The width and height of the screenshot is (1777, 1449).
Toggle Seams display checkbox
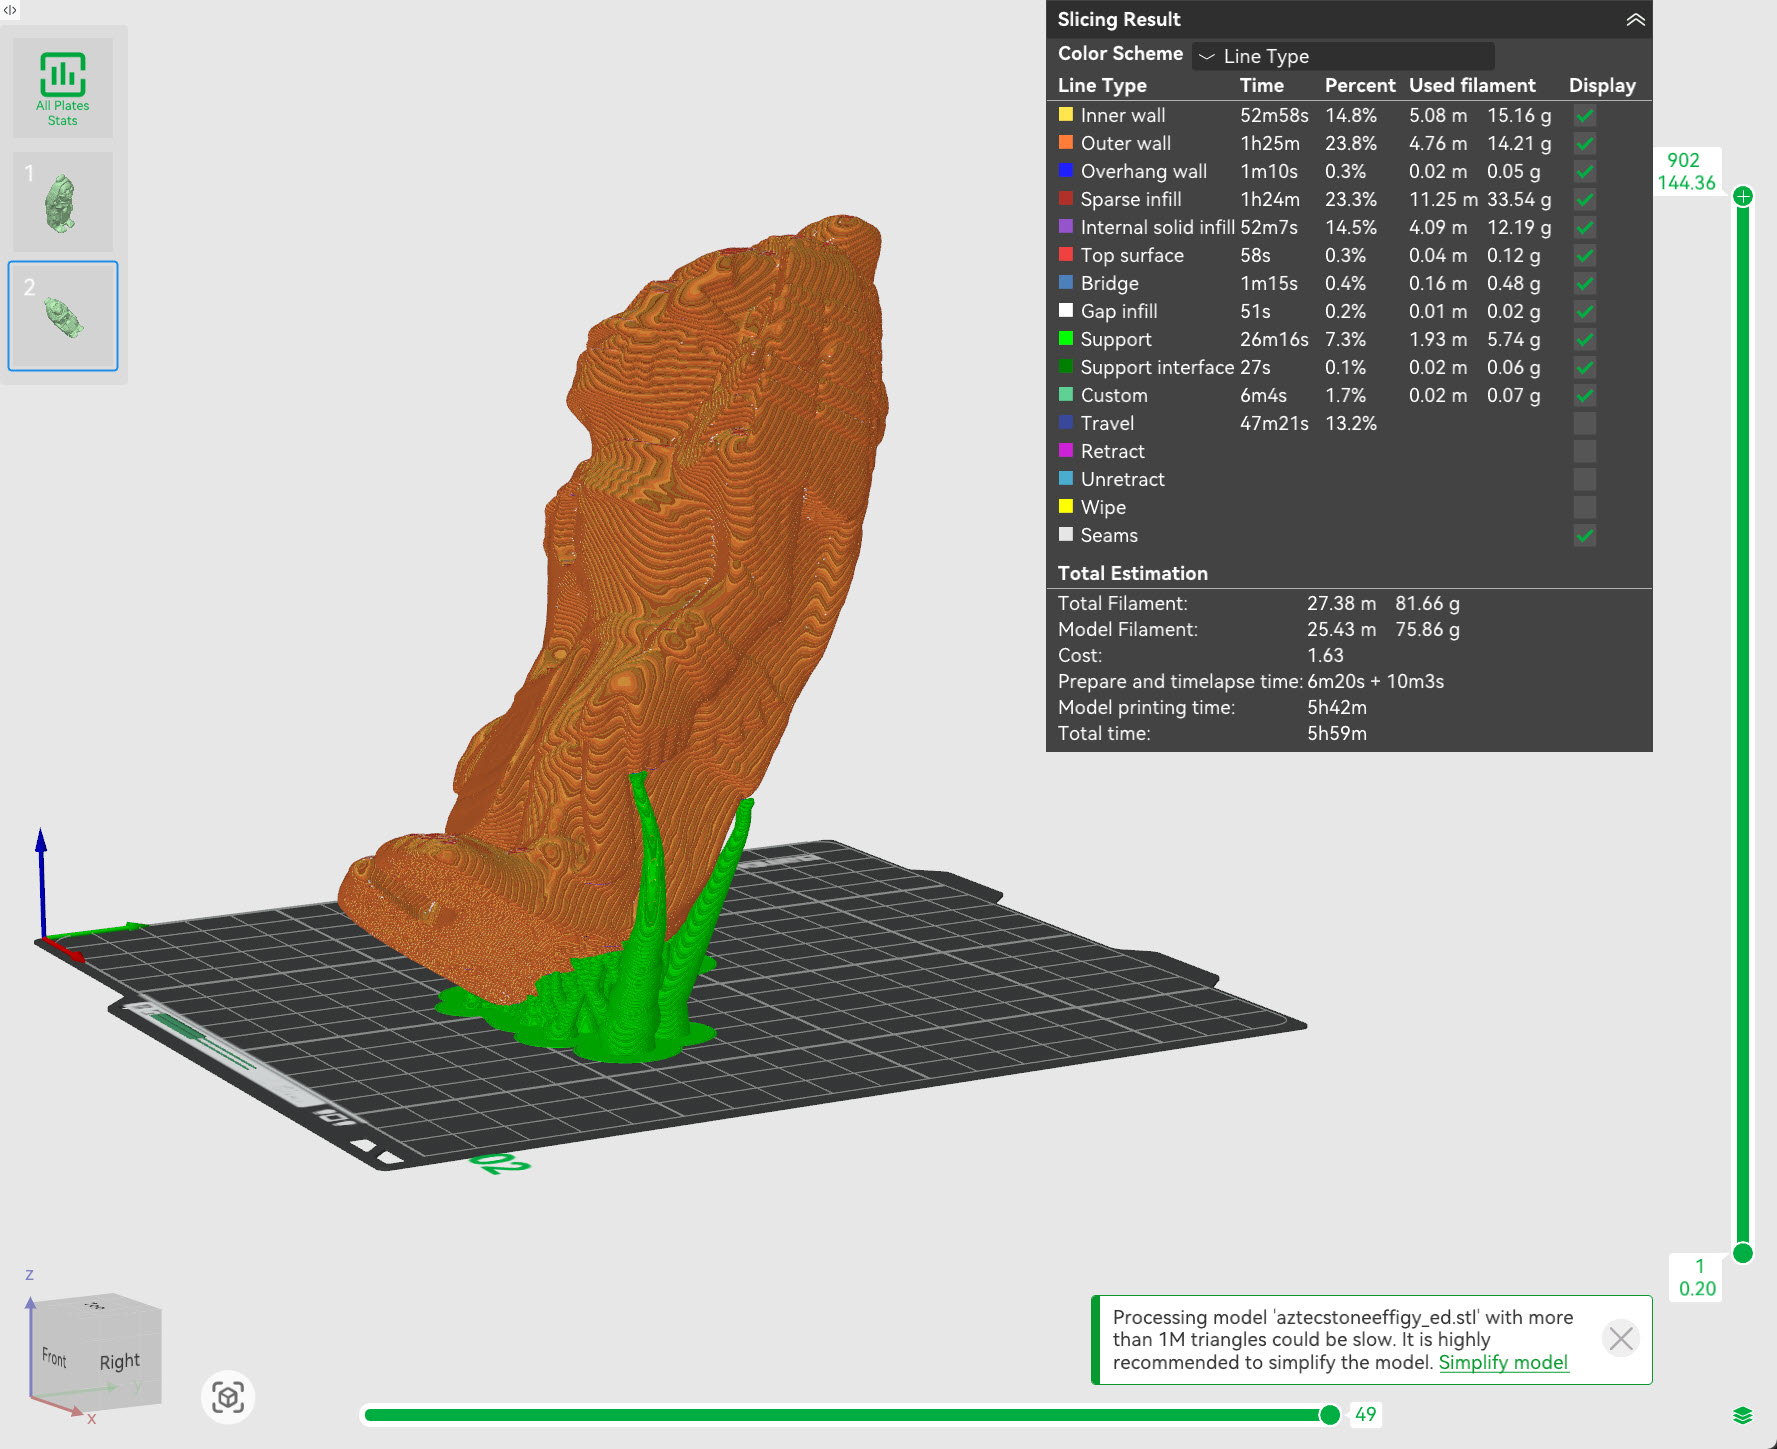click(x=1584, y=536)
